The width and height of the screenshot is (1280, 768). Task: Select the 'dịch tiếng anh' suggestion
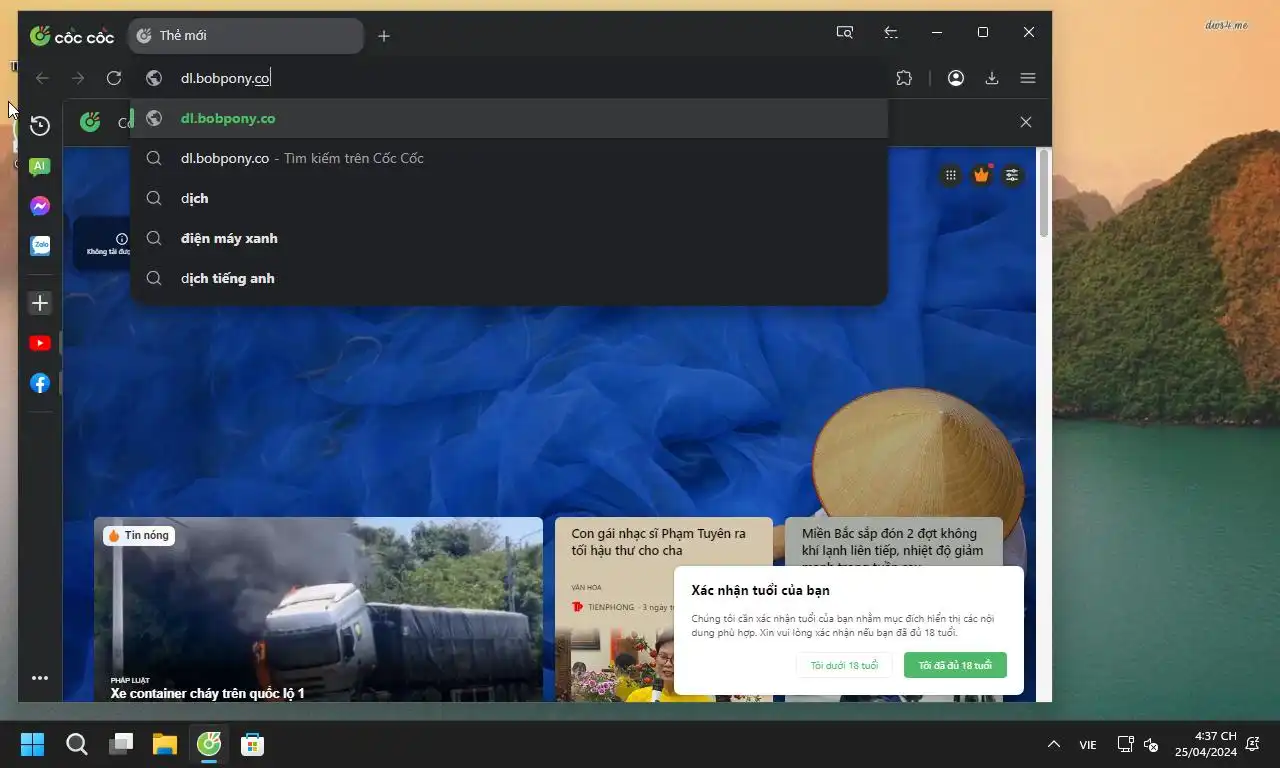point(510,278)
